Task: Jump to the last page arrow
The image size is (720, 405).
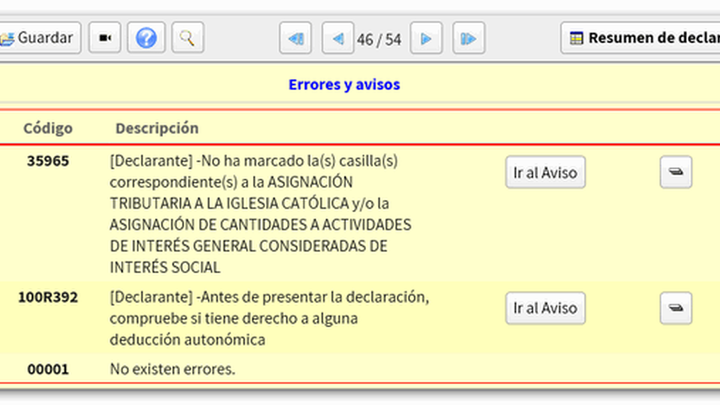Action: [468, 38]
